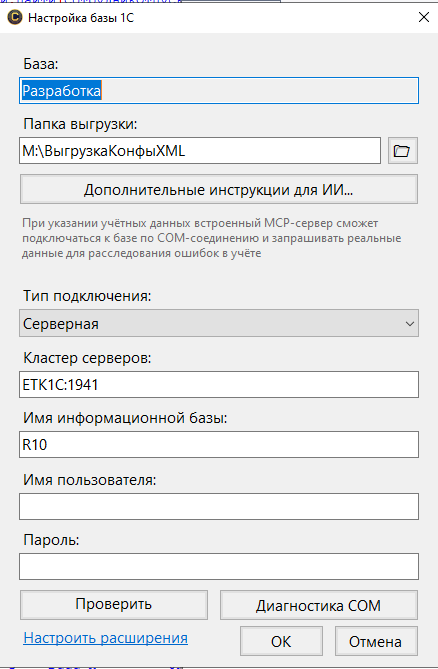Image resolution: width=438 pixels, height=669 pixels.
Task: Close the Настройка базы 1С dialog
Action: (423, 17)
